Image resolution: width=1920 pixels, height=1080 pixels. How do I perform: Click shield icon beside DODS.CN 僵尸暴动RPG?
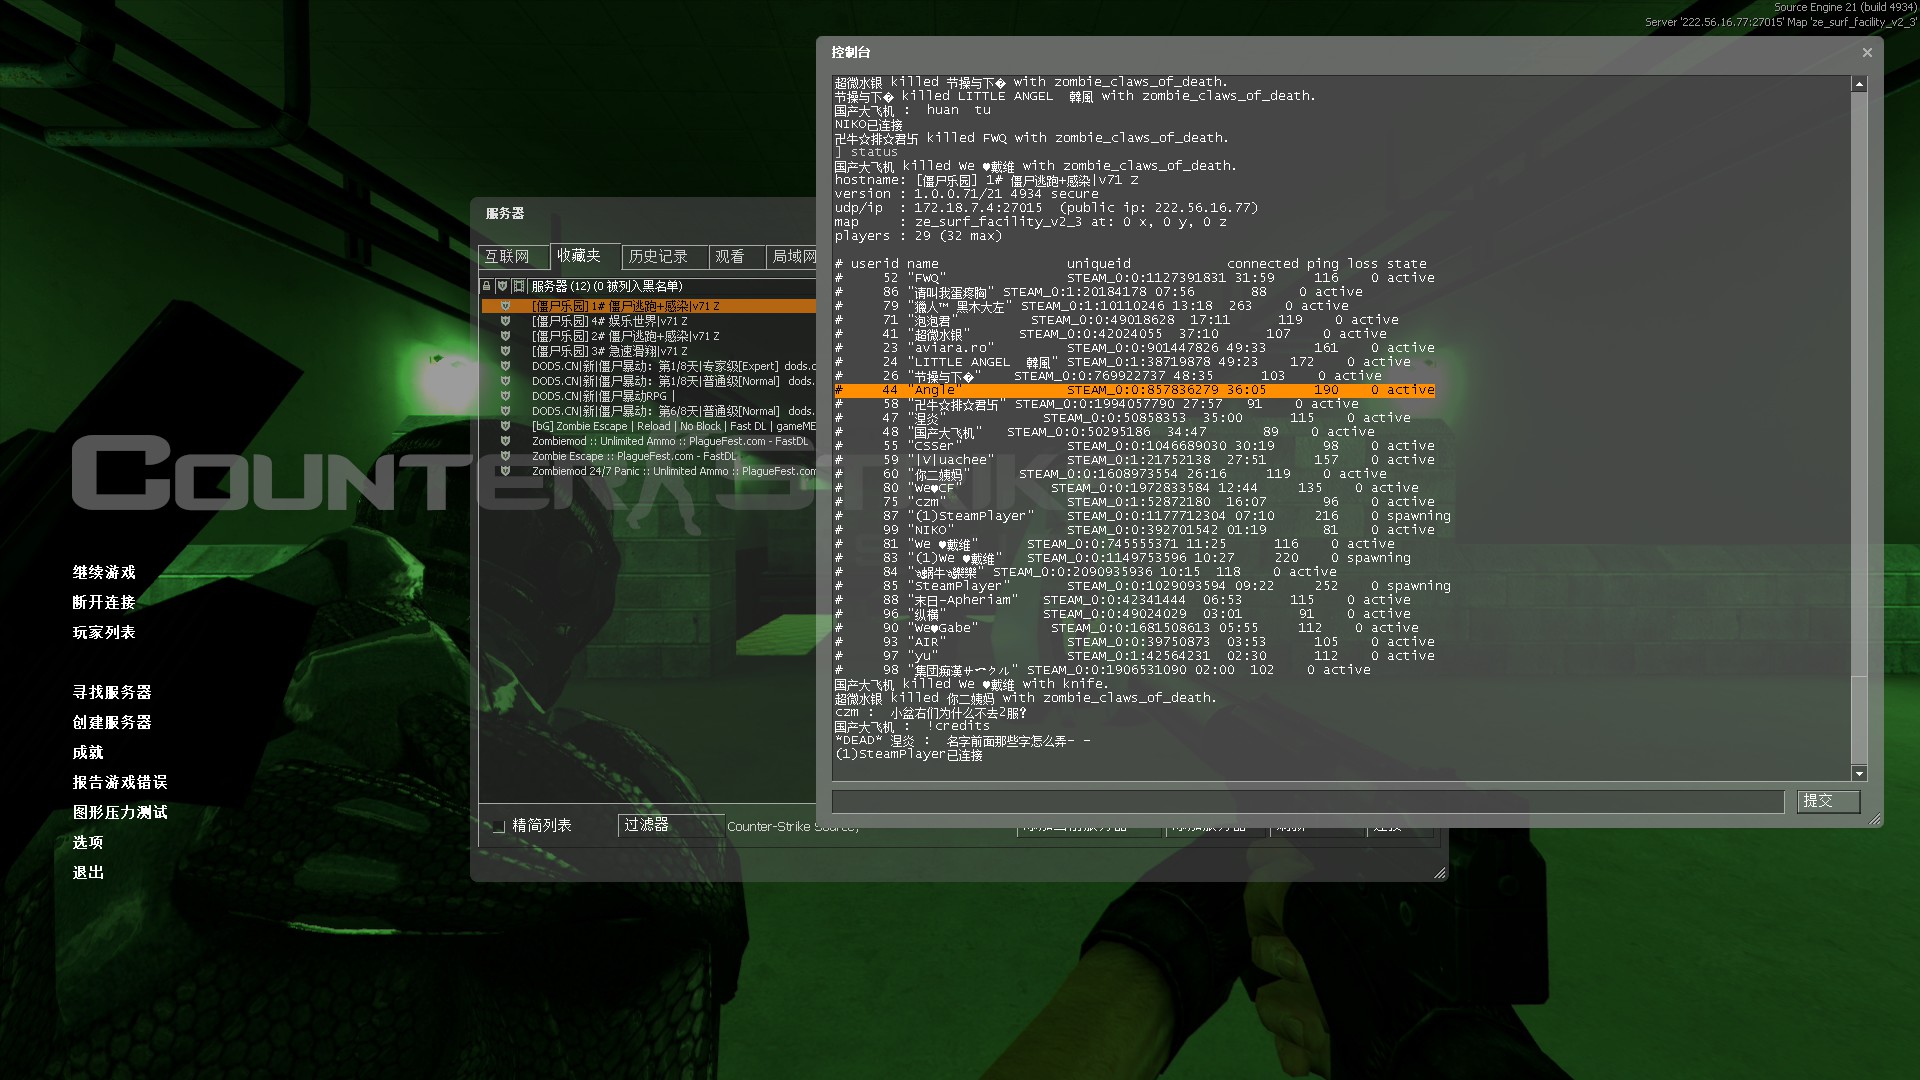point(505,396)
